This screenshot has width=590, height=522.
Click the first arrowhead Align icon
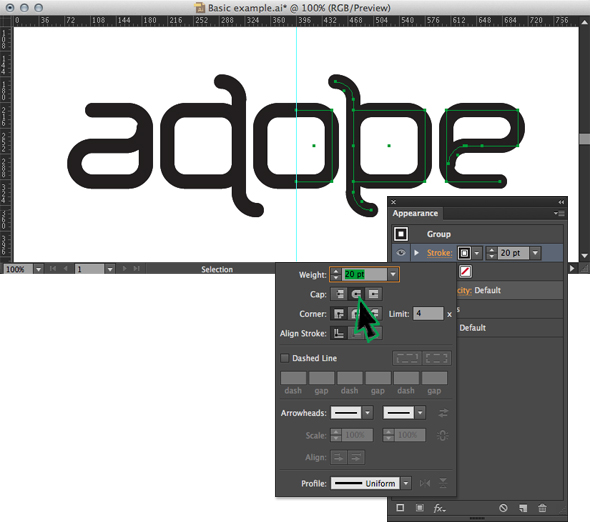pyautogui.click(x=339, y=457)
